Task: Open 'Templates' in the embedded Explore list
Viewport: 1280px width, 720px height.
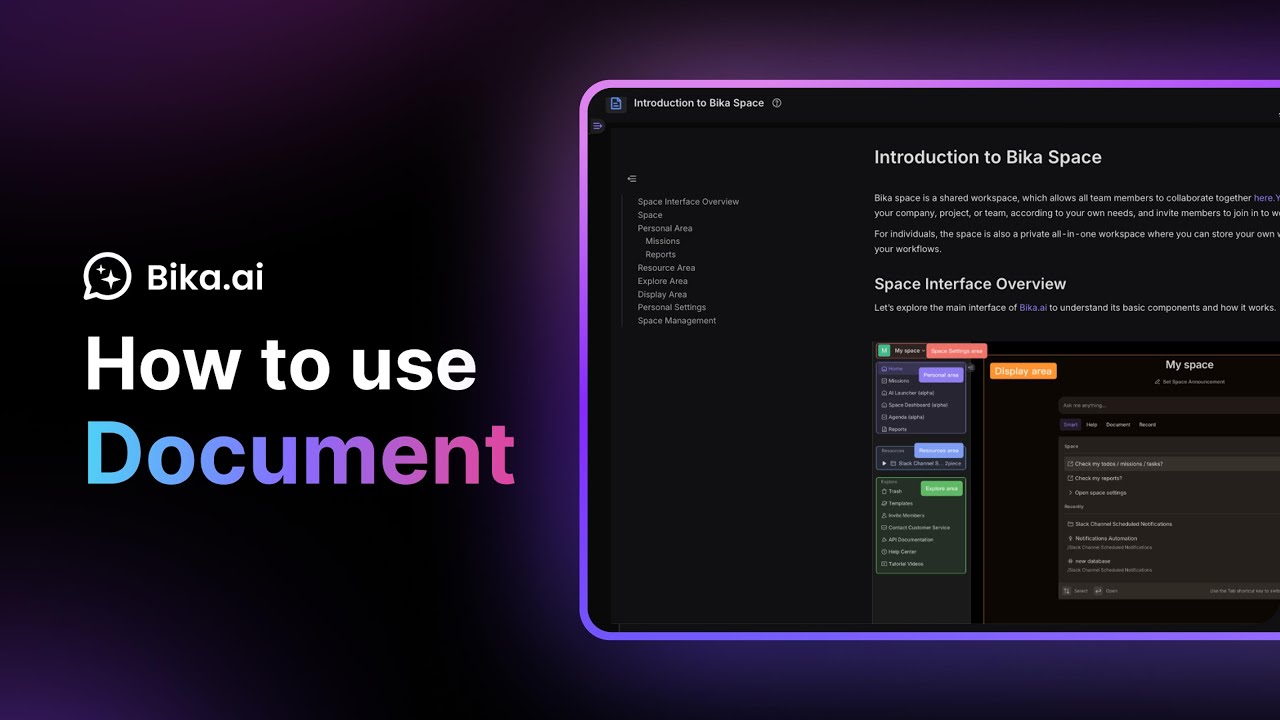Action: click(897, 504)
